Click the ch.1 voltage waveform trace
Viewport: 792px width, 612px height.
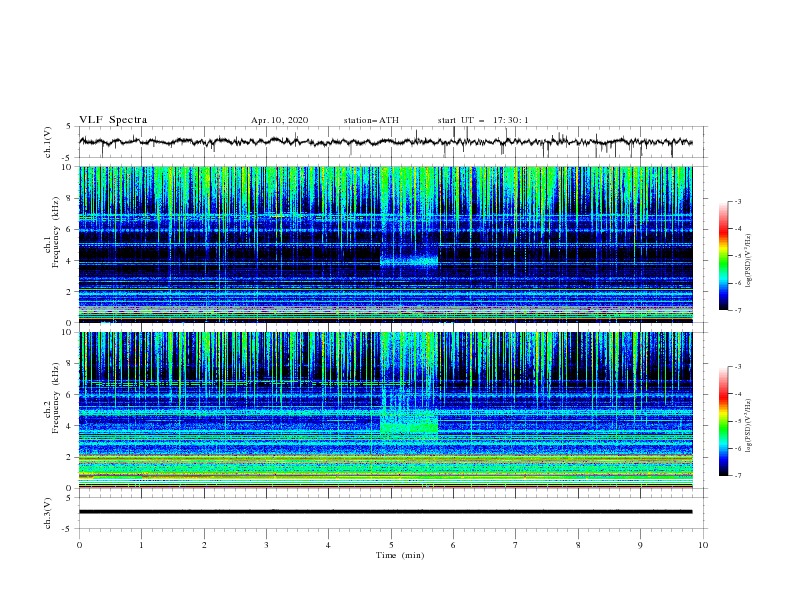[x=385, y=142]
